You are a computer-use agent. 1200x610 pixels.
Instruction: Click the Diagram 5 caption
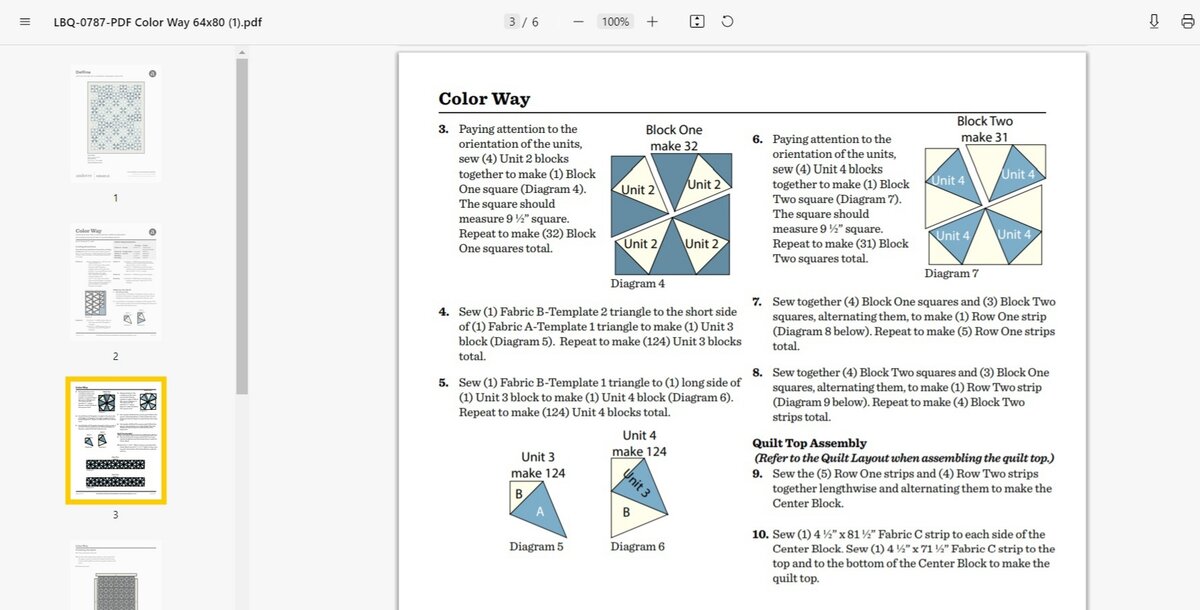tap(536, 546)
